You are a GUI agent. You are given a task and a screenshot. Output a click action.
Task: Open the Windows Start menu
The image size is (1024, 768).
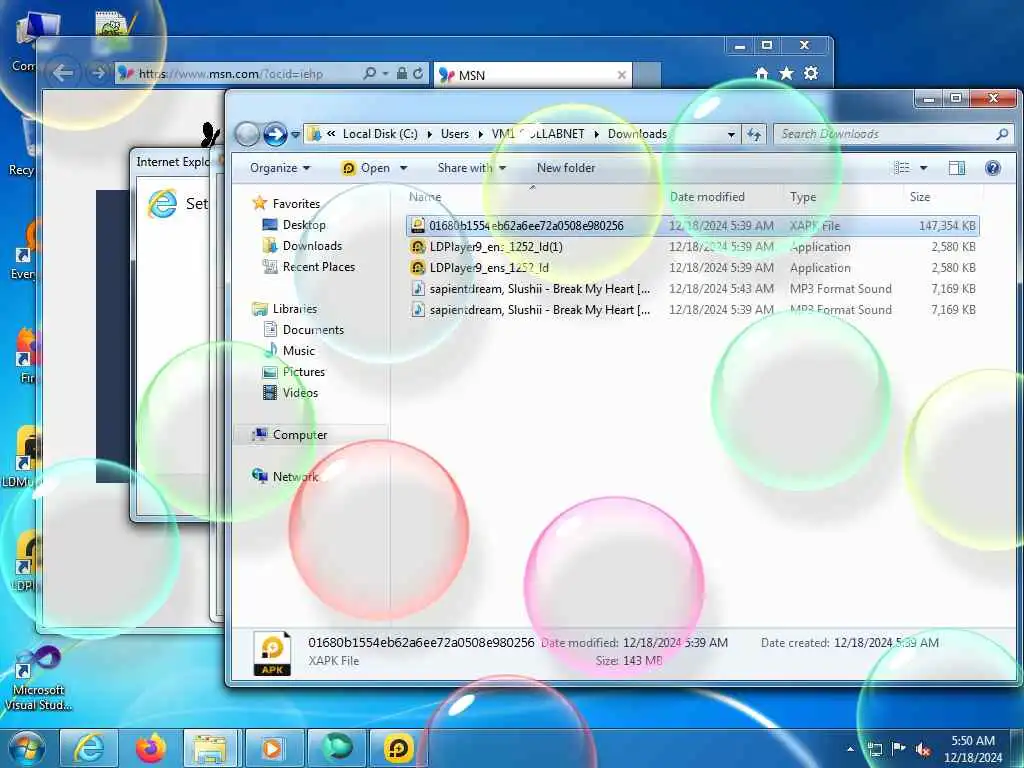click(27, 748)
